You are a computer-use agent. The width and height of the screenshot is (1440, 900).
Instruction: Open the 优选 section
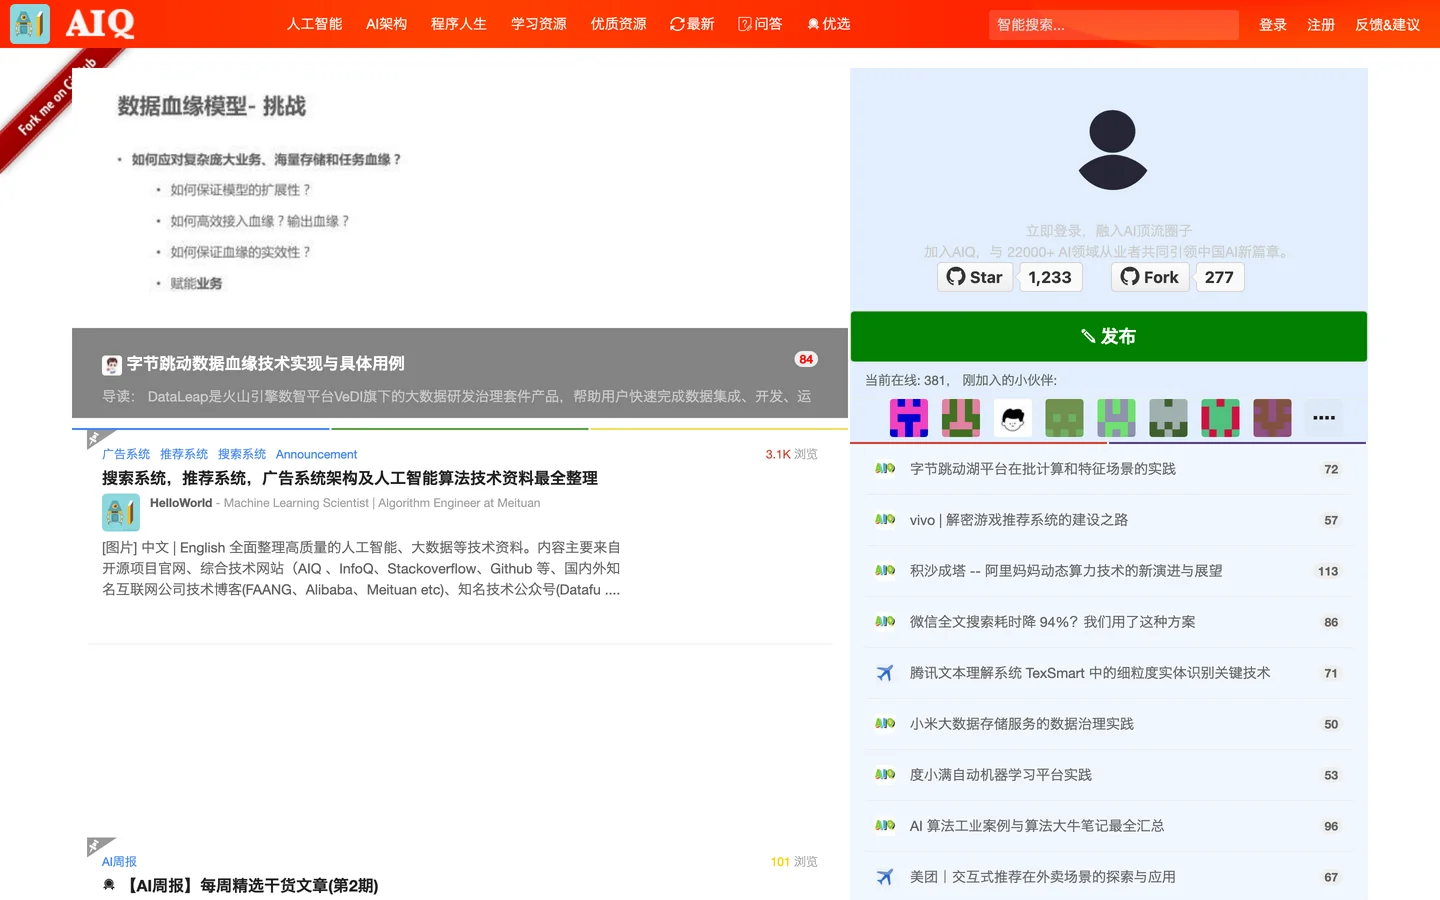click(x=828, y=24)
